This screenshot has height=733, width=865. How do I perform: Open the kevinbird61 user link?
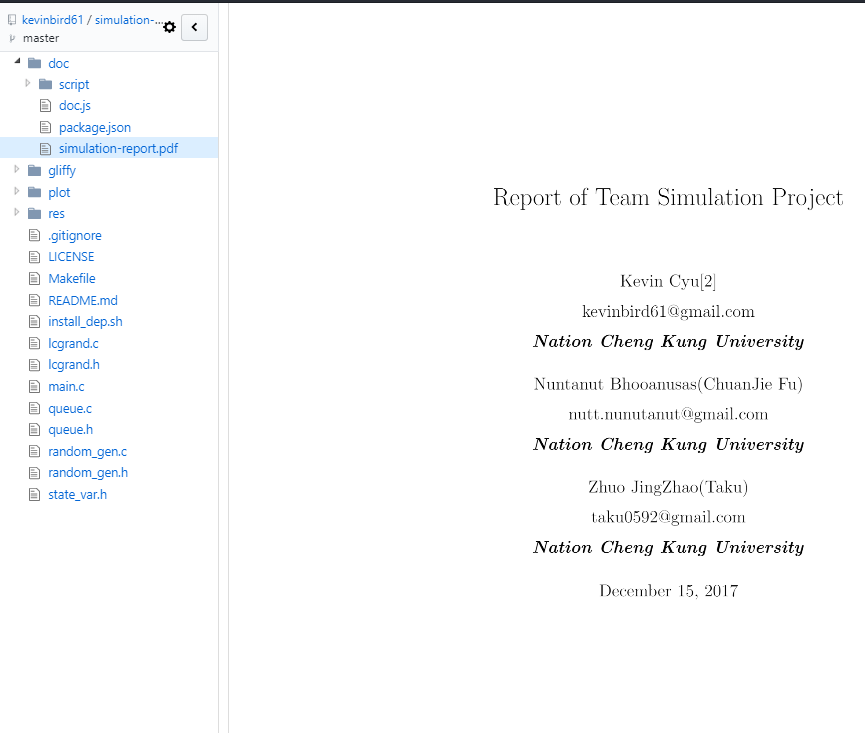[x=52, y=20]
